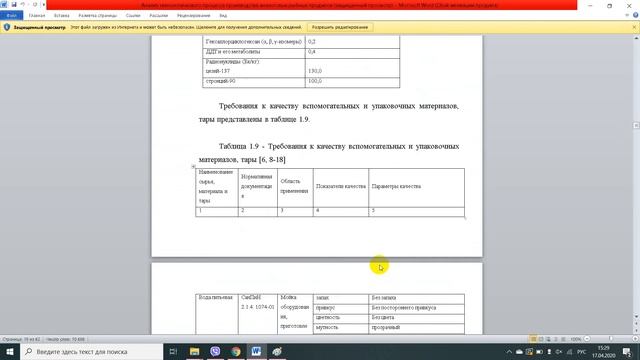Open the Разметка страницы ribbon tab
The width and height of the screenshot is (640, 360).
pyautogui.click(x=98, y=16)
